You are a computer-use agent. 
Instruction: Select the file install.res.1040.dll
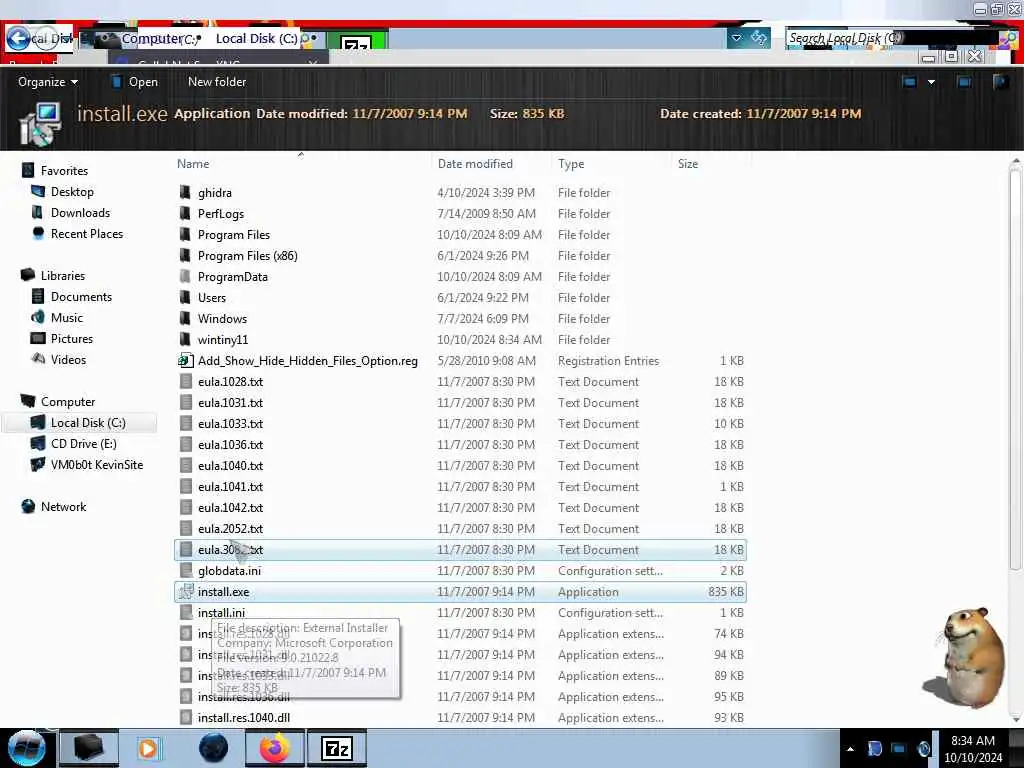tap(244, 718)
